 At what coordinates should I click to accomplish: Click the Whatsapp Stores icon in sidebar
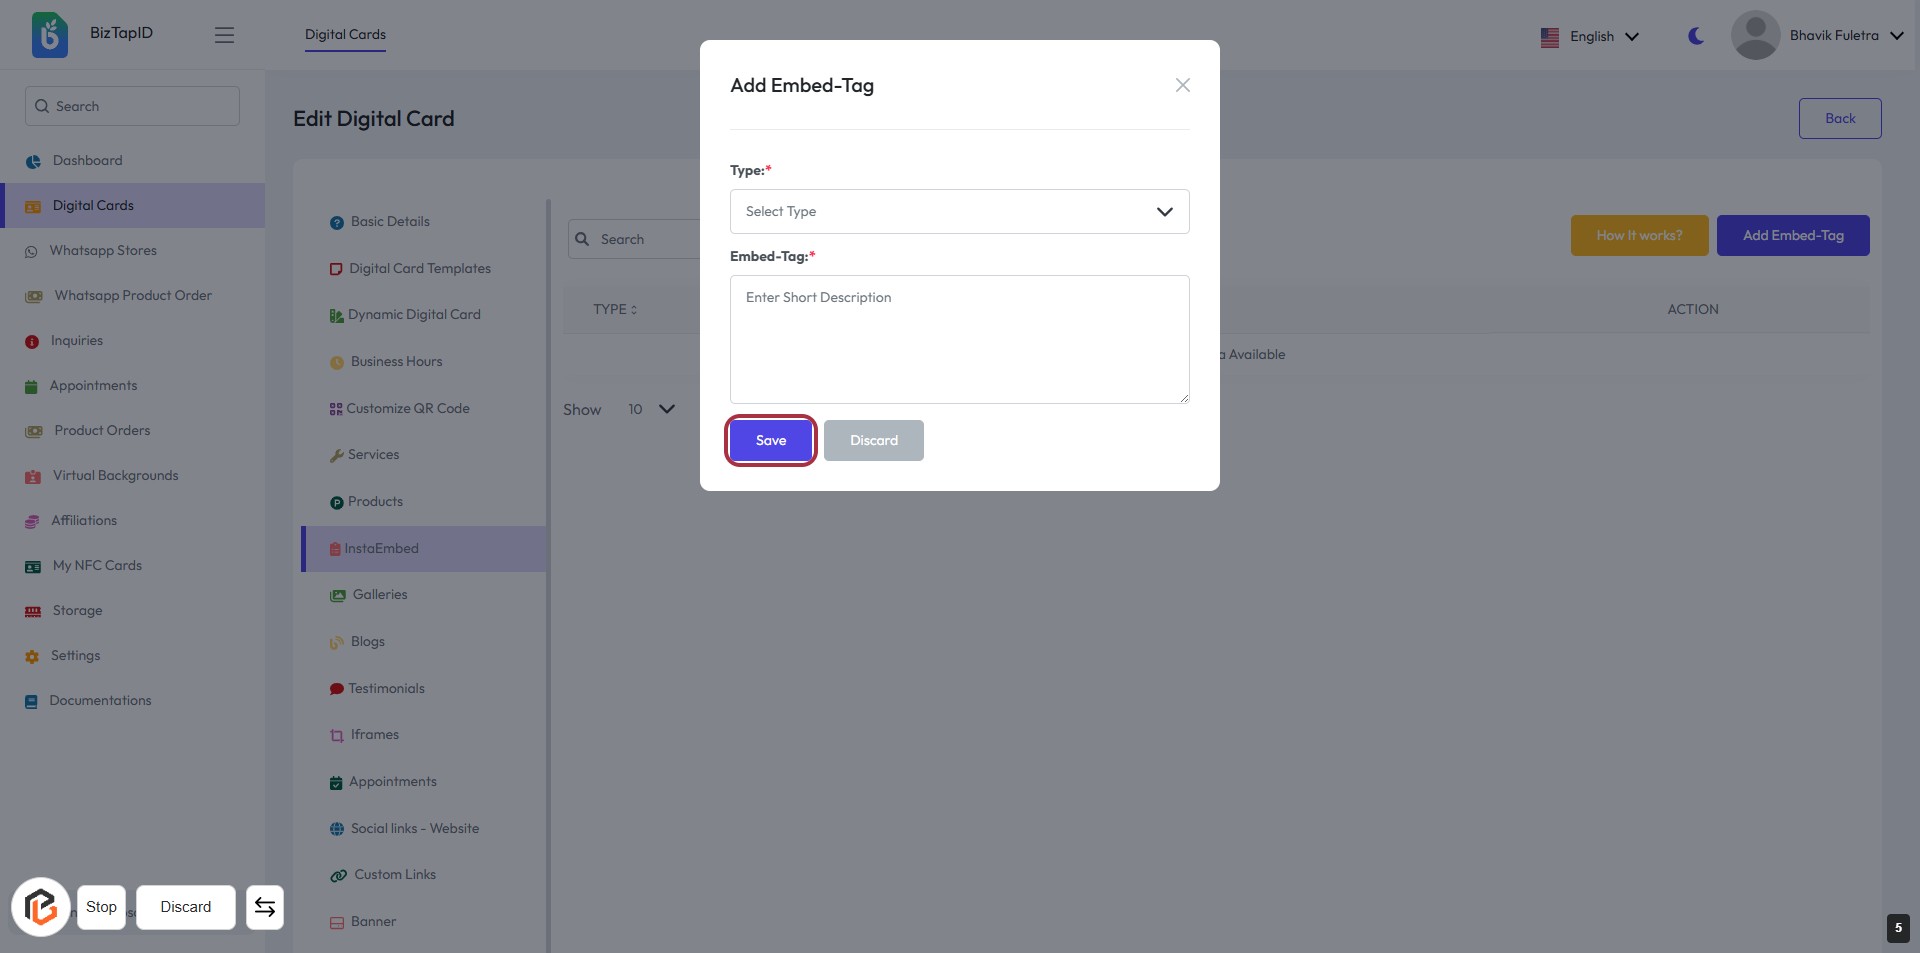[31, 251]
